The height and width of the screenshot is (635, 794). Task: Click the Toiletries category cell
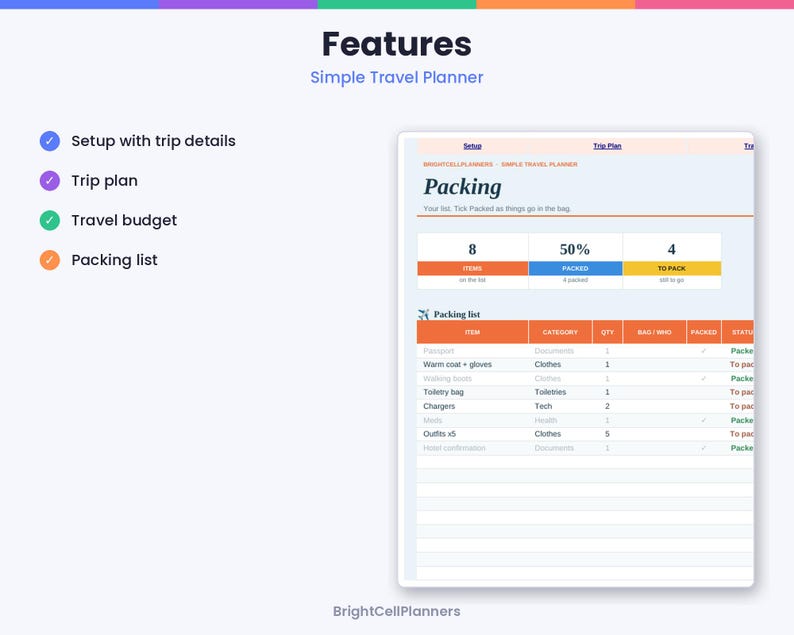pyautogui.click(x=560, y=392)
